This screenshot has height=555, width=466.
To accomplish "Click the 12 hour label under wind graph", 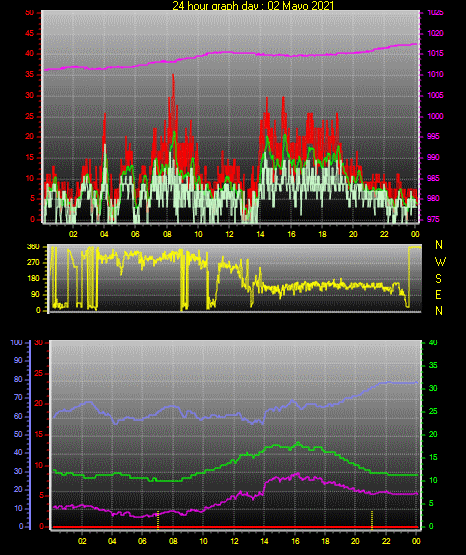I will click(x=229, y=234).
